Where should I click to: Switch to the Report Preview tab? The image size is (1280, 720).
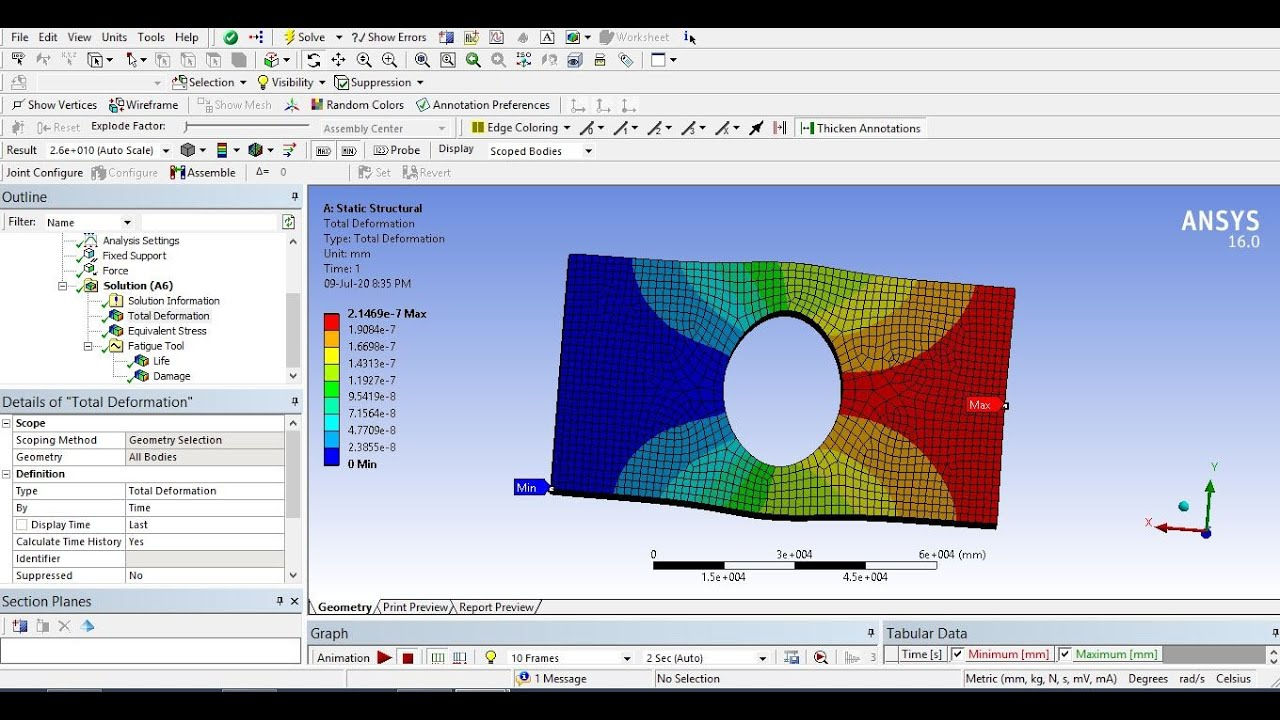point(496,607)
